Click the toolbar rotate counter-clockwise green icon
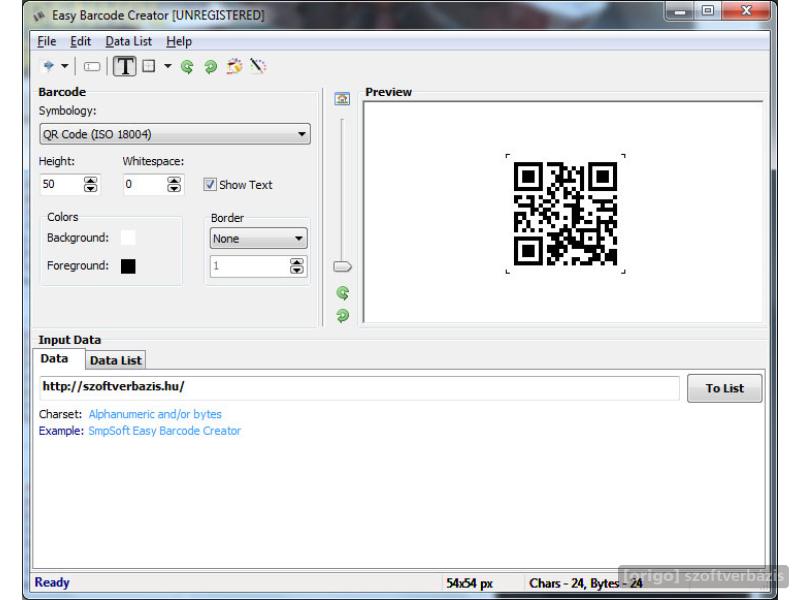This screenshot has height=600, width=800. [187, 66]
